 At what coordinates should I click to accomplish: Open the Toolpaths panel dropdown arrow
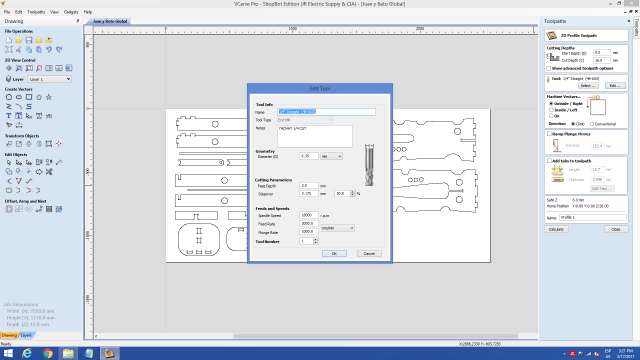[x=629, y=21]
